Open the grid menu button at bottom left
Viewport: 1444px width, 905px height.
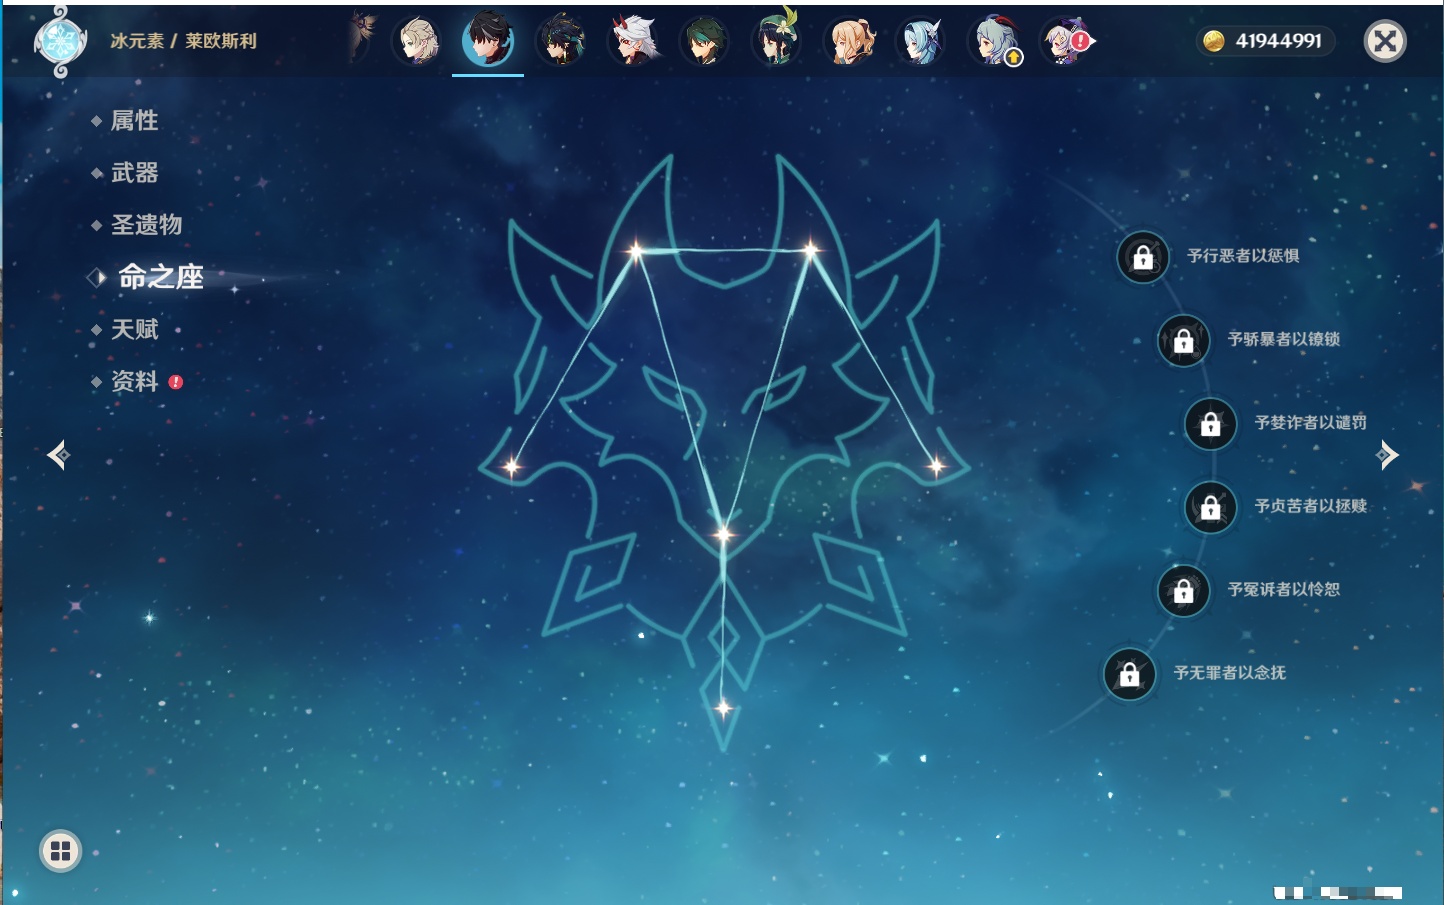pyautogui.click(x=60, y=851)
